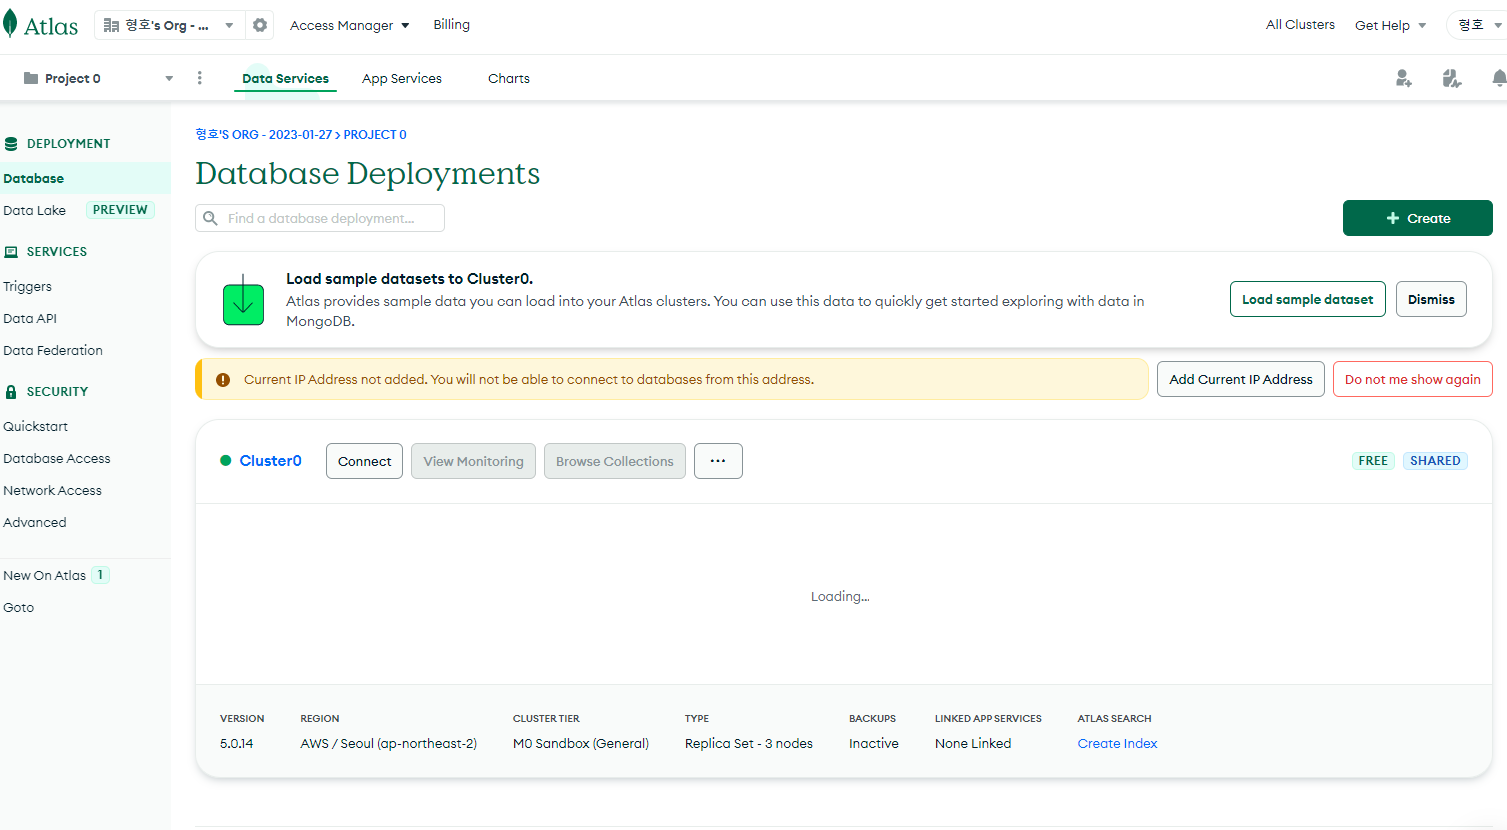Click the organization breadcrumb link

tap(263, 134)
